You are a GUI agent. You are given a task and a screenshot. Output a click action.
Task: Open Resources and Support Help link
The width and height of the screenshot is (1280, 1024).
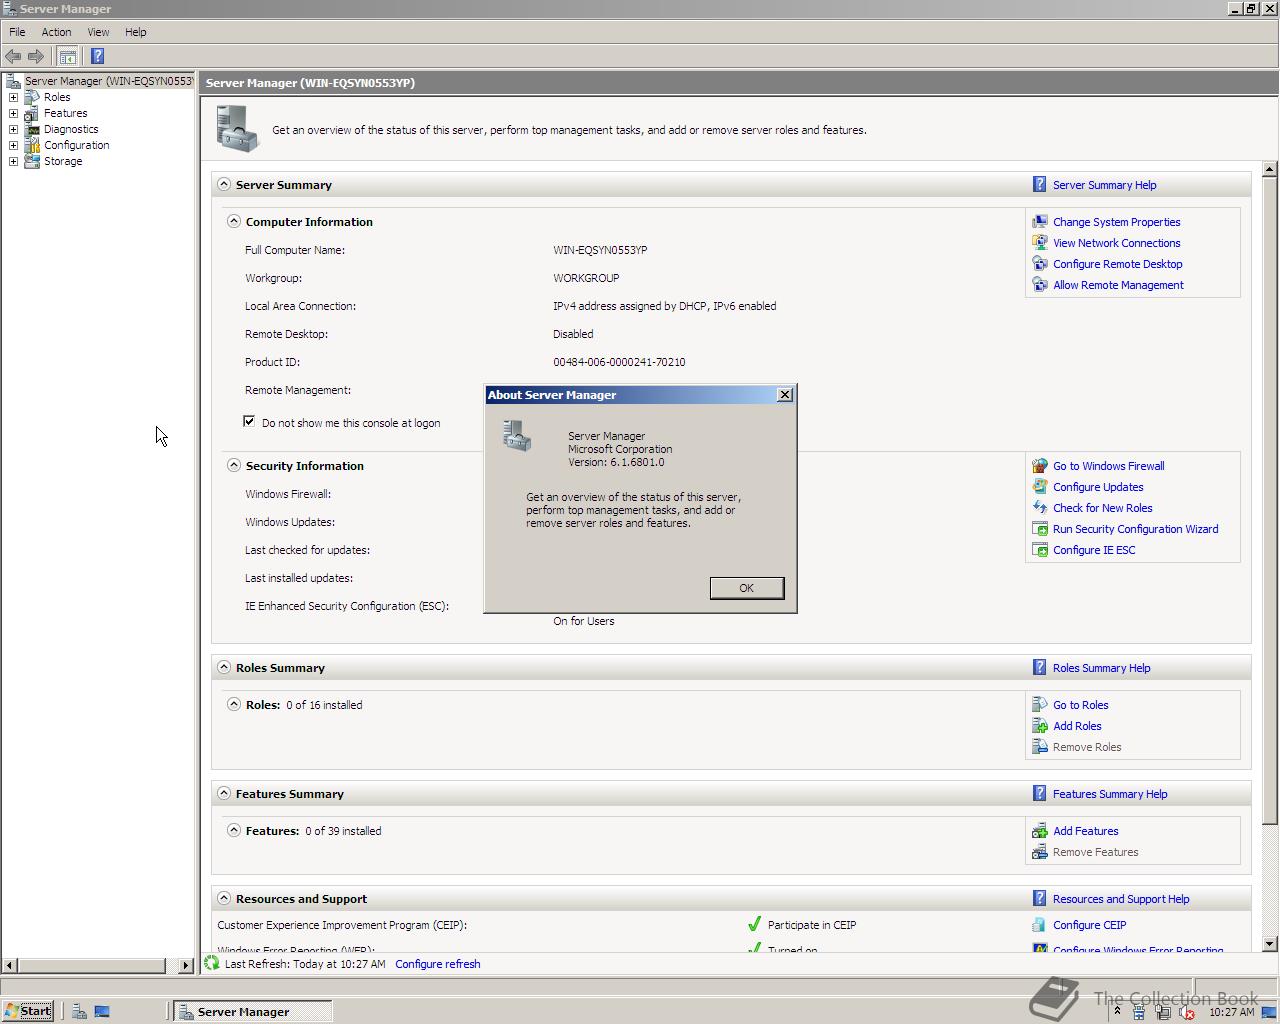[x=1121, y=899]
